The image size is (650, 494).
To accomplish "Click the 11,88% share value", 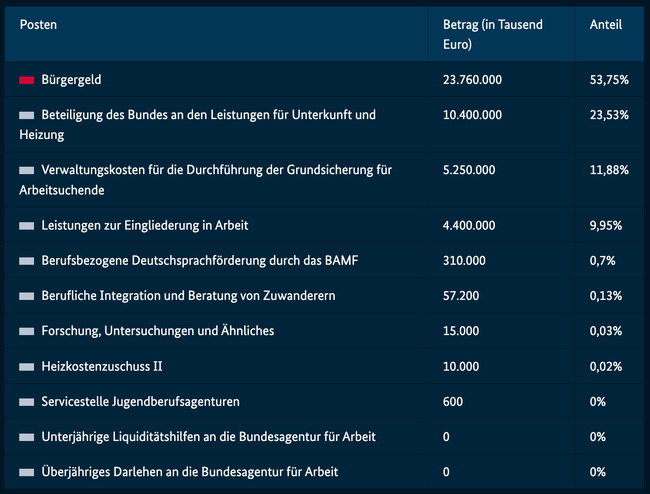I will (x=609, y=170).
